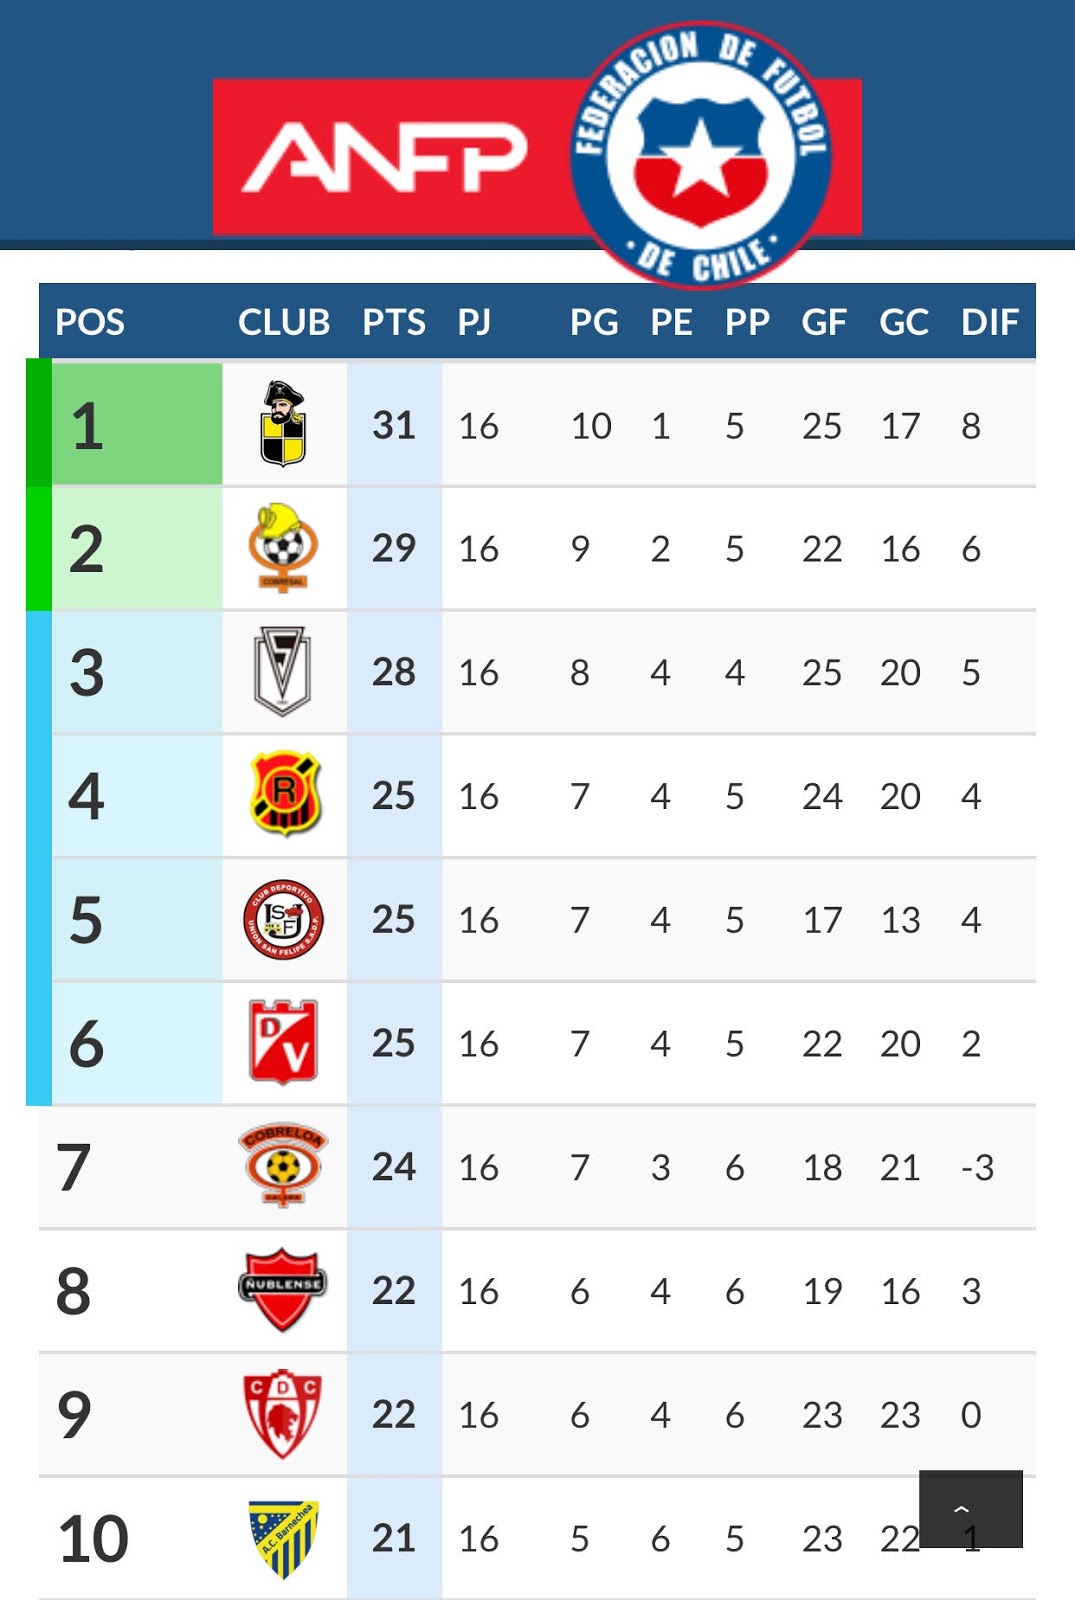
Task: Click the Cobreloa orange club crest
Action: pyautogui.click(x=283, y=1166)
